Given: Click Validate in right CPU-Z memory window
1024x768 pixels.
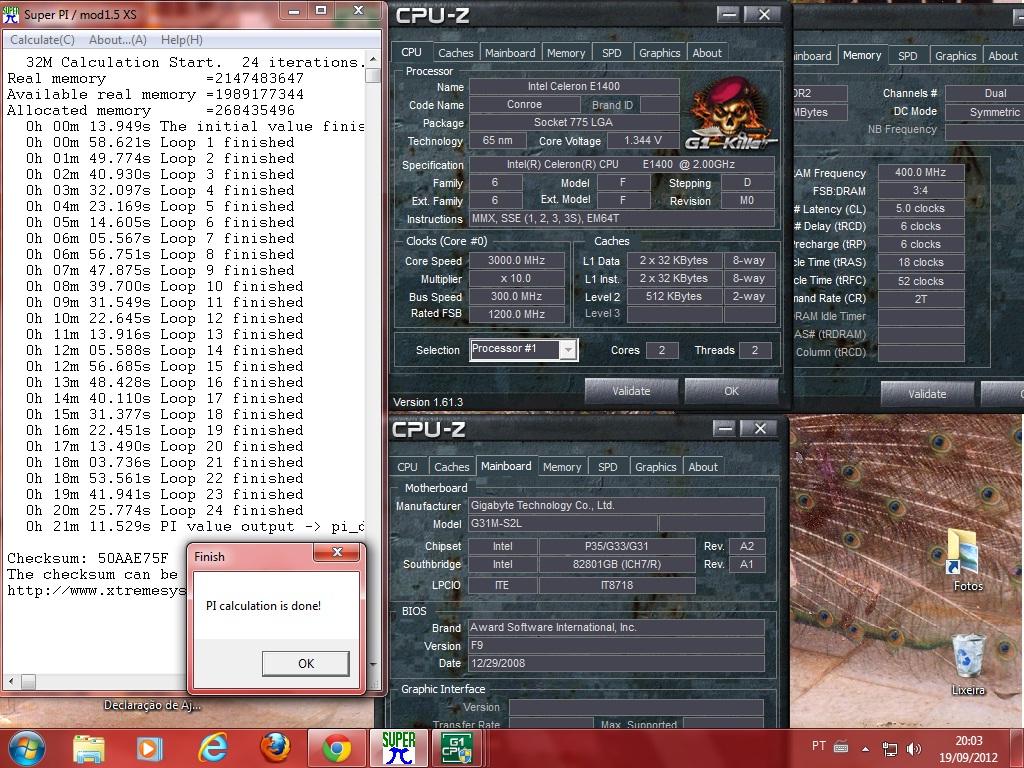Looking at the screenshot, I should (927, 394).
